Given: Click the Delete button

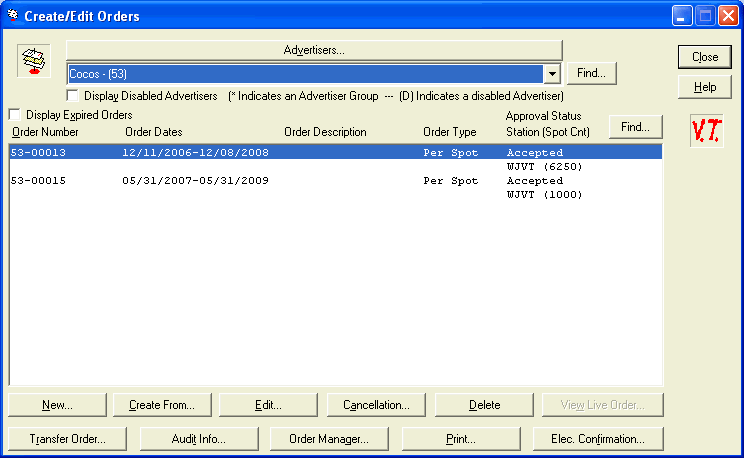Looking at the screenshot, I should [x=484, y=405].
